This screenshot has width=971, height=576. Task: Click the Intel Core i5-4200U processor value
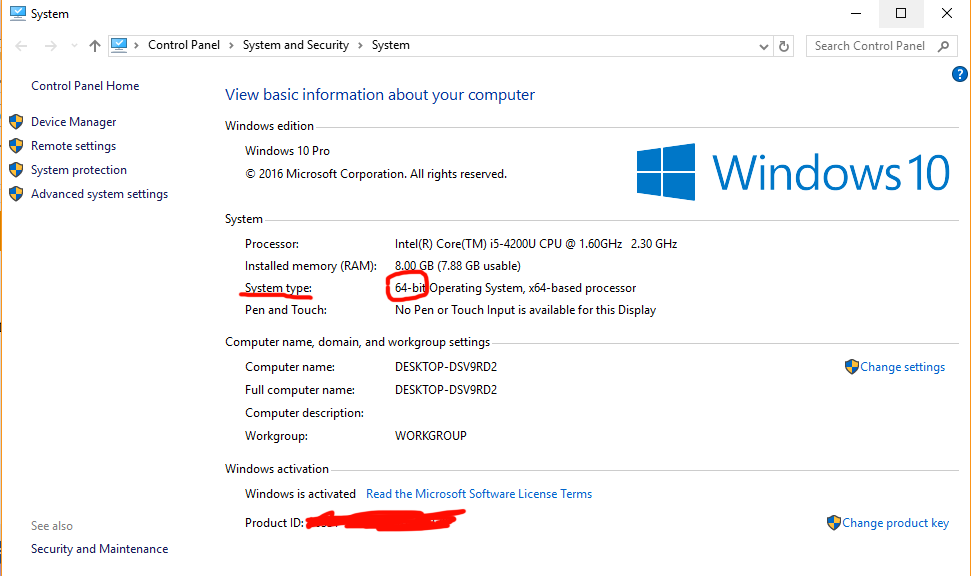click(x=536, y=244)
